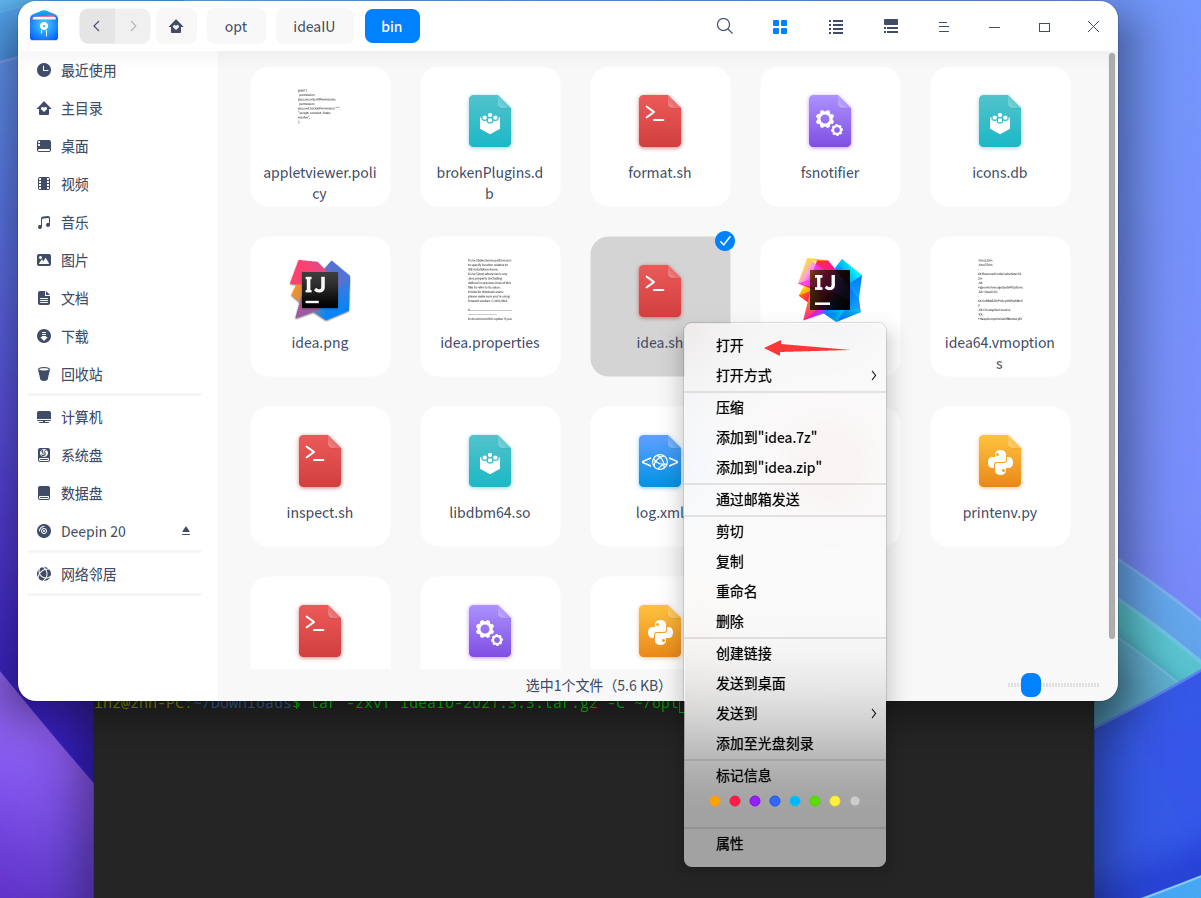Viewport: 1201px width, 898px height.
Task: Open 下载 in the sidebar
Action: [118, 336]
